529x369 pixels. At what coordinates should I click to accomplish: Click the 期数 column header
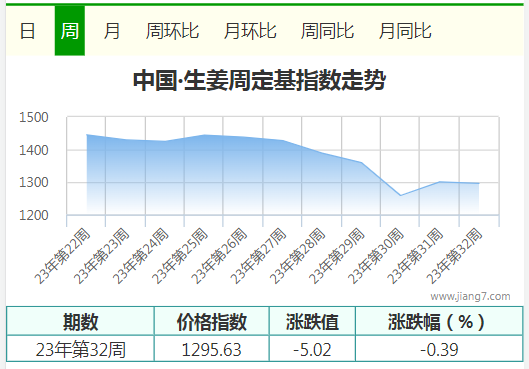80,321
